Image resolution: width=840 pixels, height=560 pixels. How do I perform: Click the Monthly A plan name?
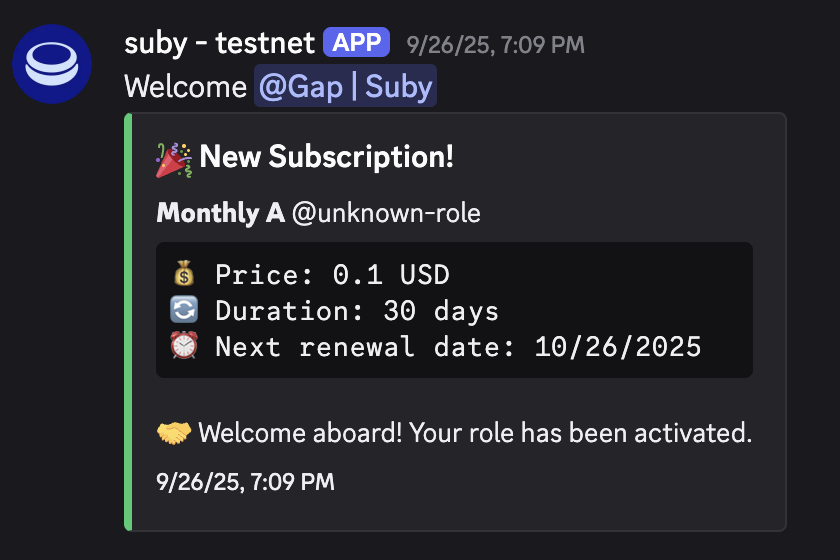pyautogui.click(x=220, y=213)
